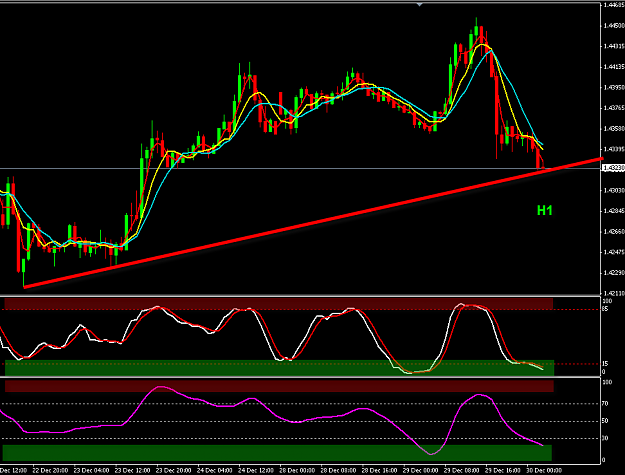This screenshot has width=625, height=475.
Task: Click the RSI 30 level label
Action: pyautogui.click(x=605, y=438)
